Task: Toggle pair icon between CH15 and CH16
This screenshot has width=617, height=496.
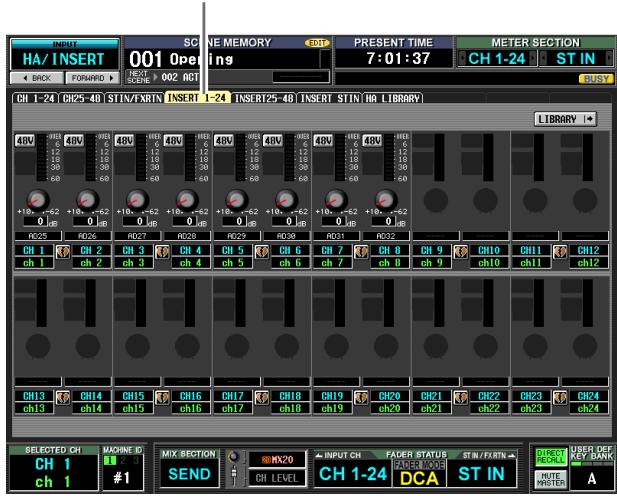Action: click(x=162, y=397)
